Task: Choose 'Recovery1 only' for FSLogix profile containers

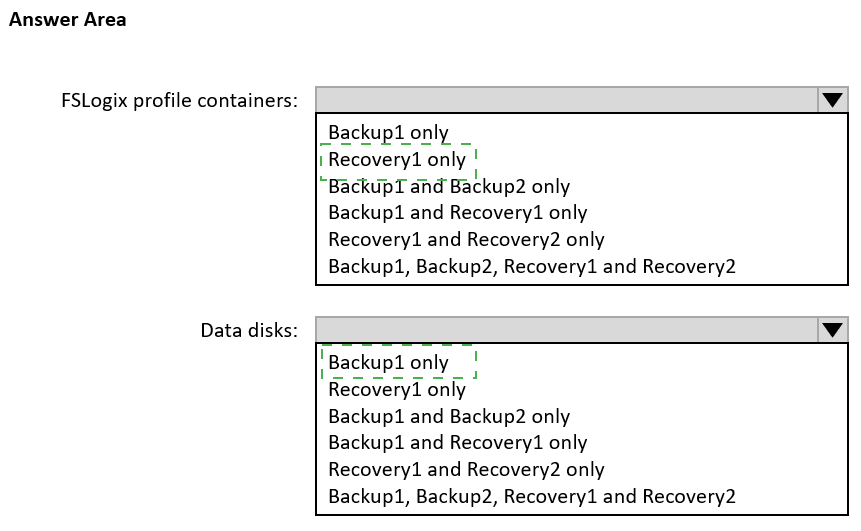Action: pos(397,160)
